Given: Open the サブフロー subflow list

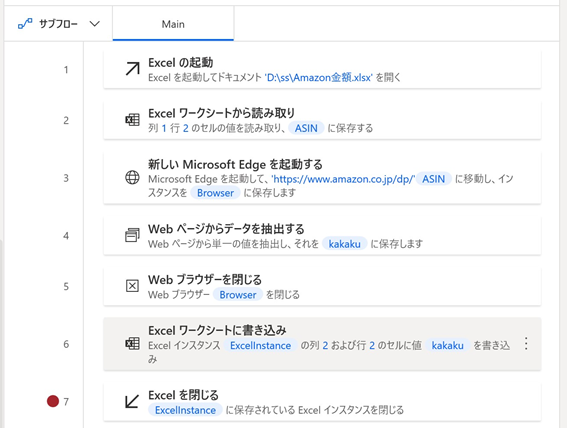Looking at the screenshot, I should 59,24.
